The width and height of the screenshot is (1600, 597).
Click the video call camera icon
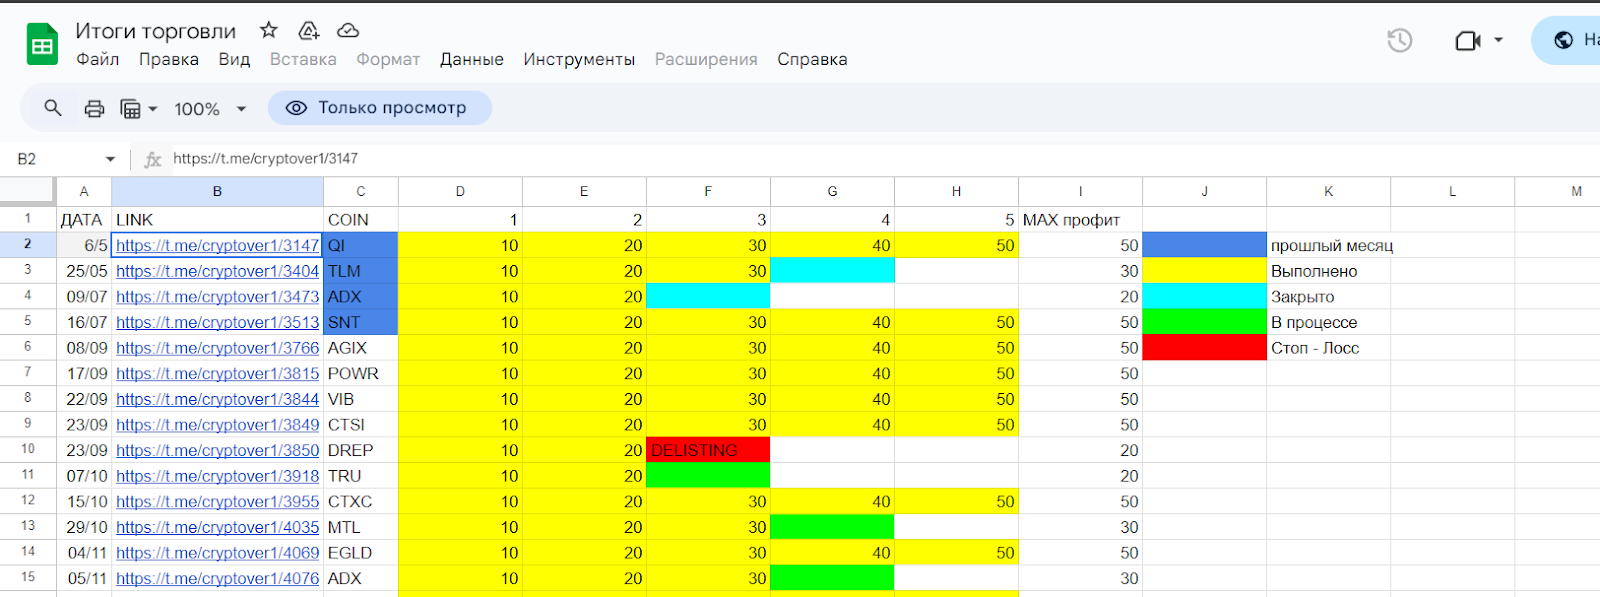1467,40
